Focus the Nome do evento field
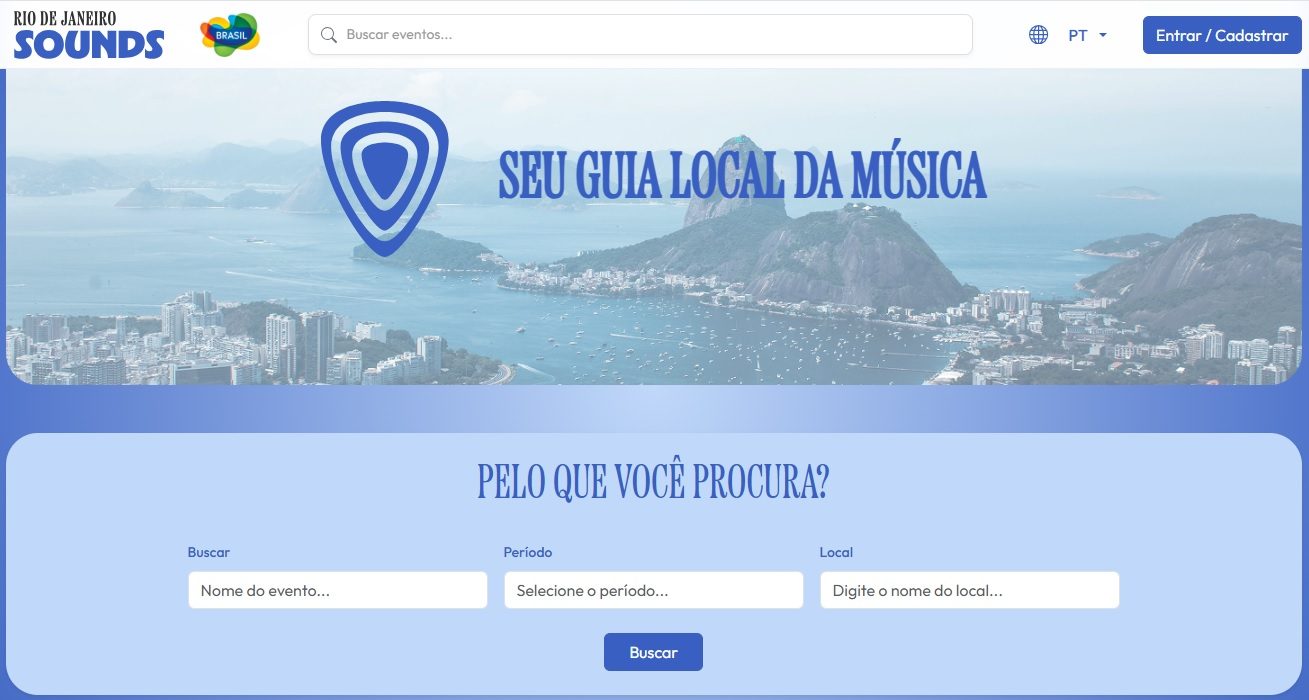 [x=338, y=590]
